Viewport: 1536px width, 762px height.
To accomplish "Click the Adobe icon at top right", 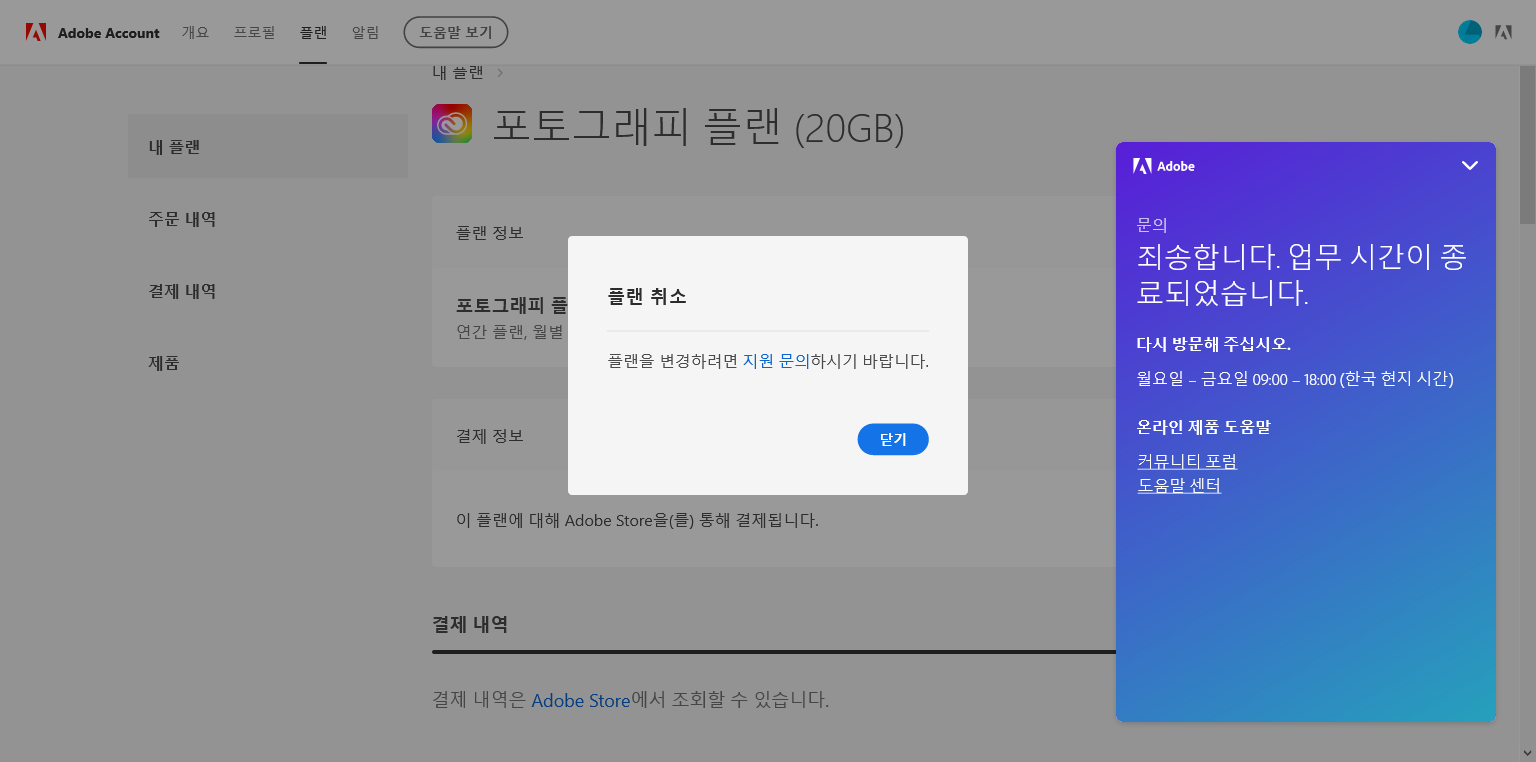I will click(x=1503, y=32).
